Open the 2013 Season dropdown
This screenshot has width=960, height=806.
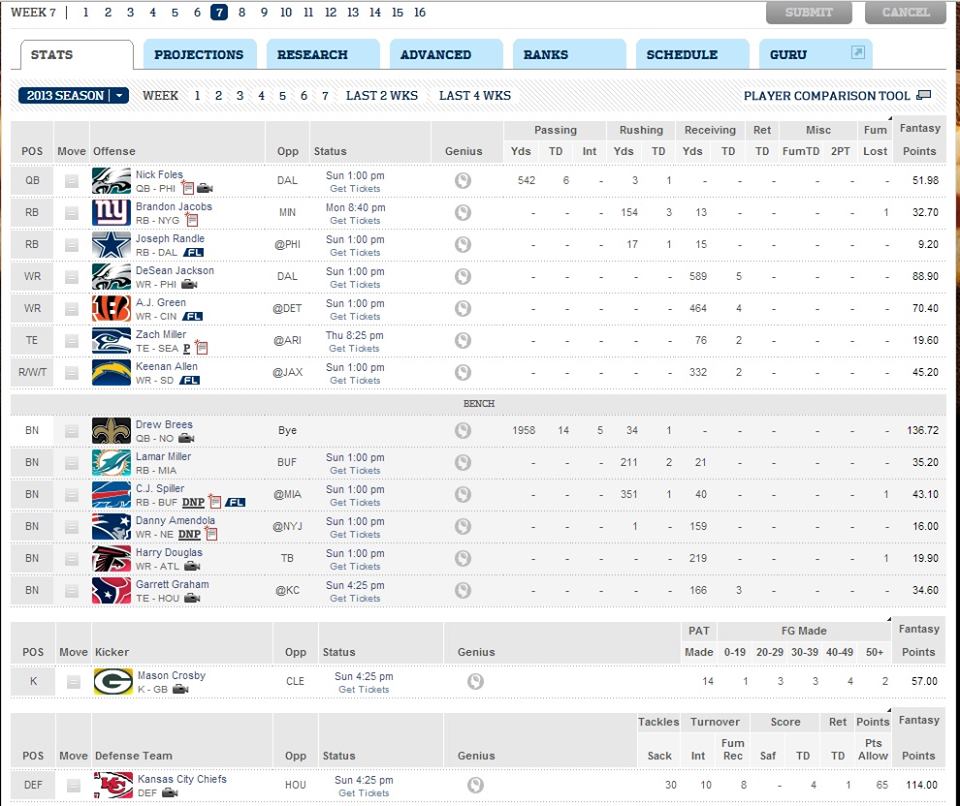(x=73, y=95)
